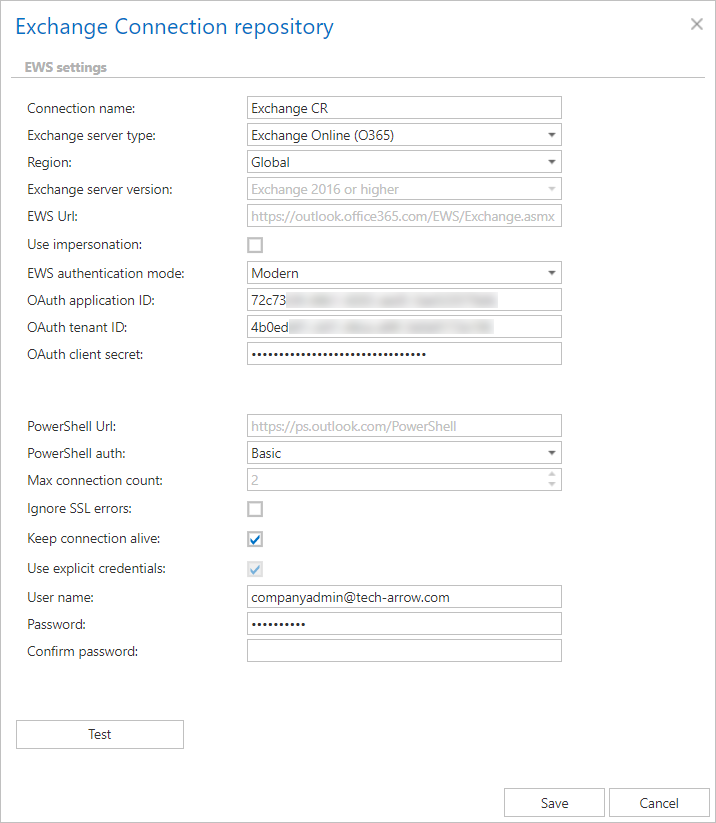The image size is (716, 823).
Task: Click into the OAuth tenant ID field
Action: [x=404, y=327]
